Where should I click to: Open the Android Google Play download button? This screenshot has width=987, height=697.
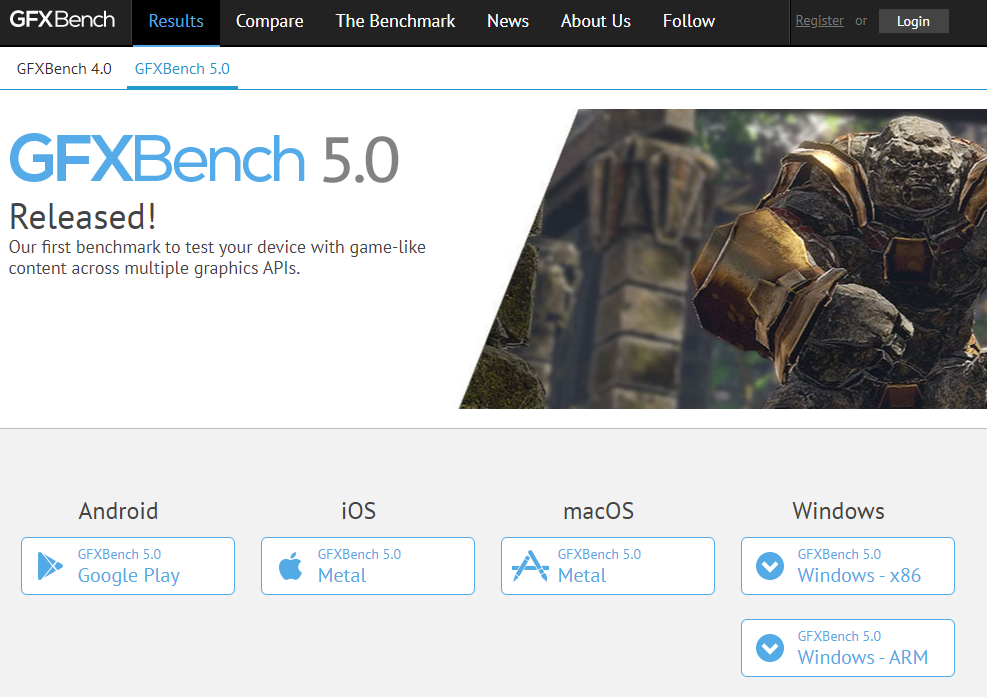pos(128,566)
